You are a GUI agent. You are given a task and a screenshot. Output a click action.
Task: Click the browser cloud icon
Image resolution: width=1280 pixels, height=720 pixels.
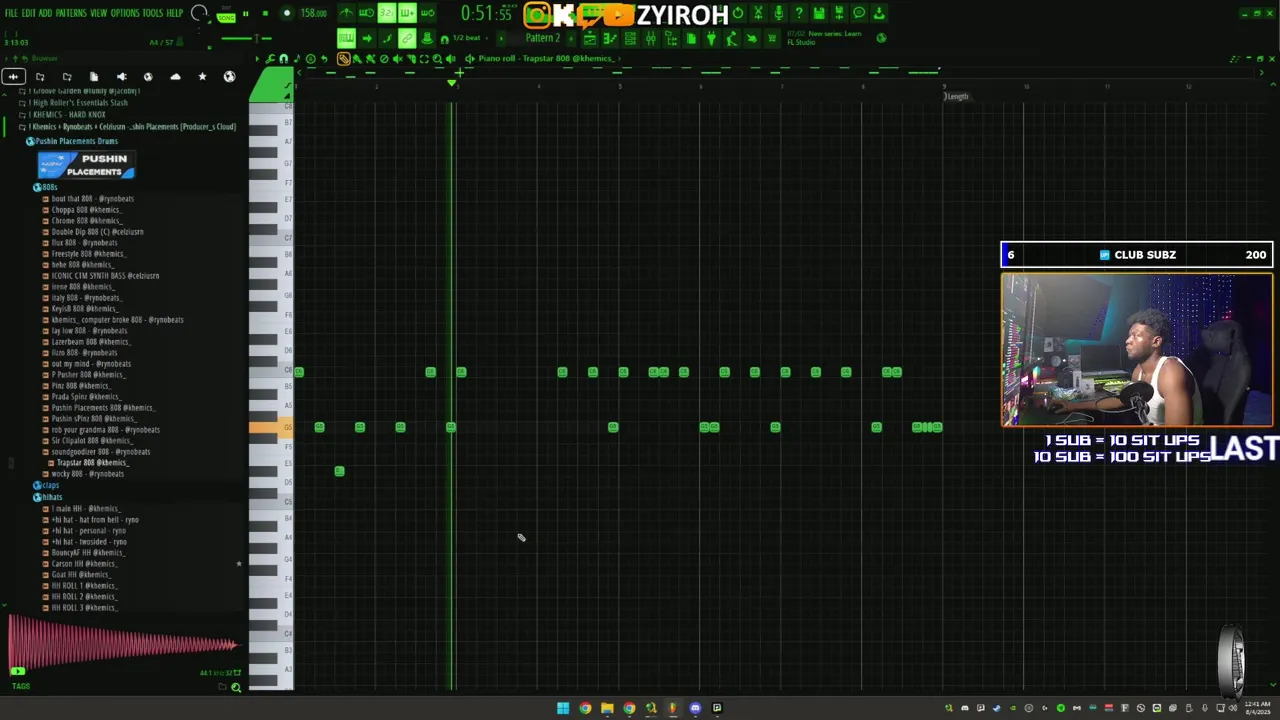click(175, 77)
